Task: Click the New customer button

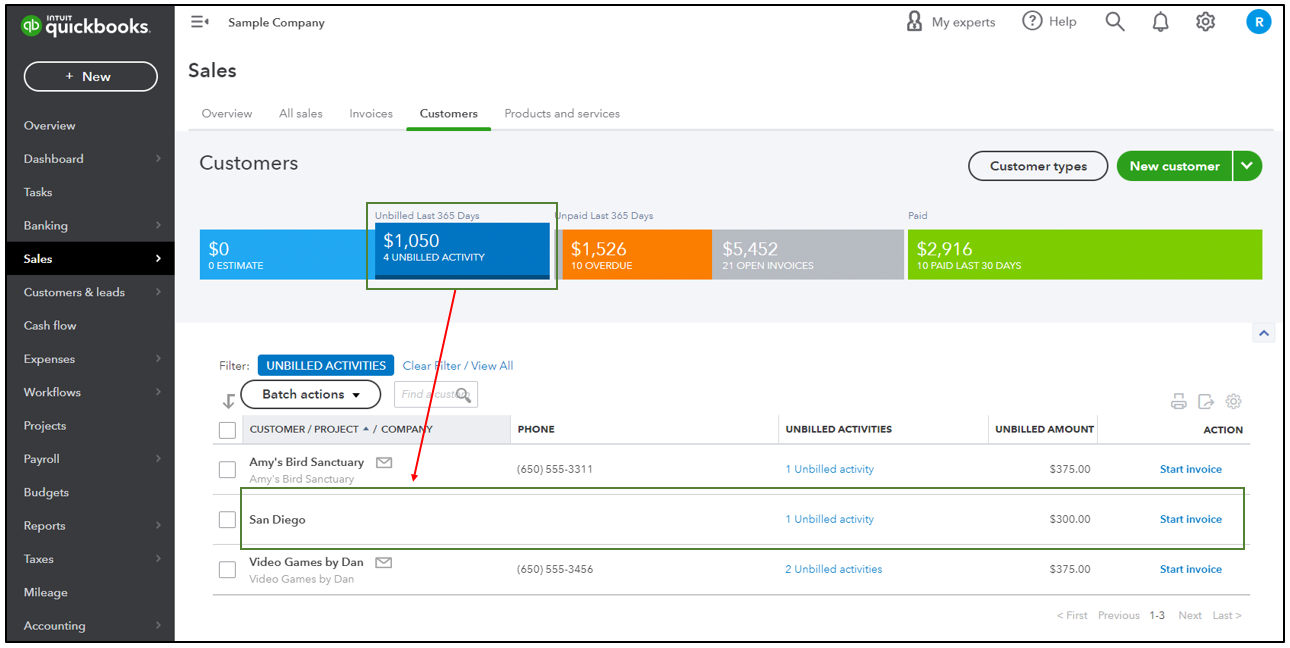Action: (x=1175, y=166)
